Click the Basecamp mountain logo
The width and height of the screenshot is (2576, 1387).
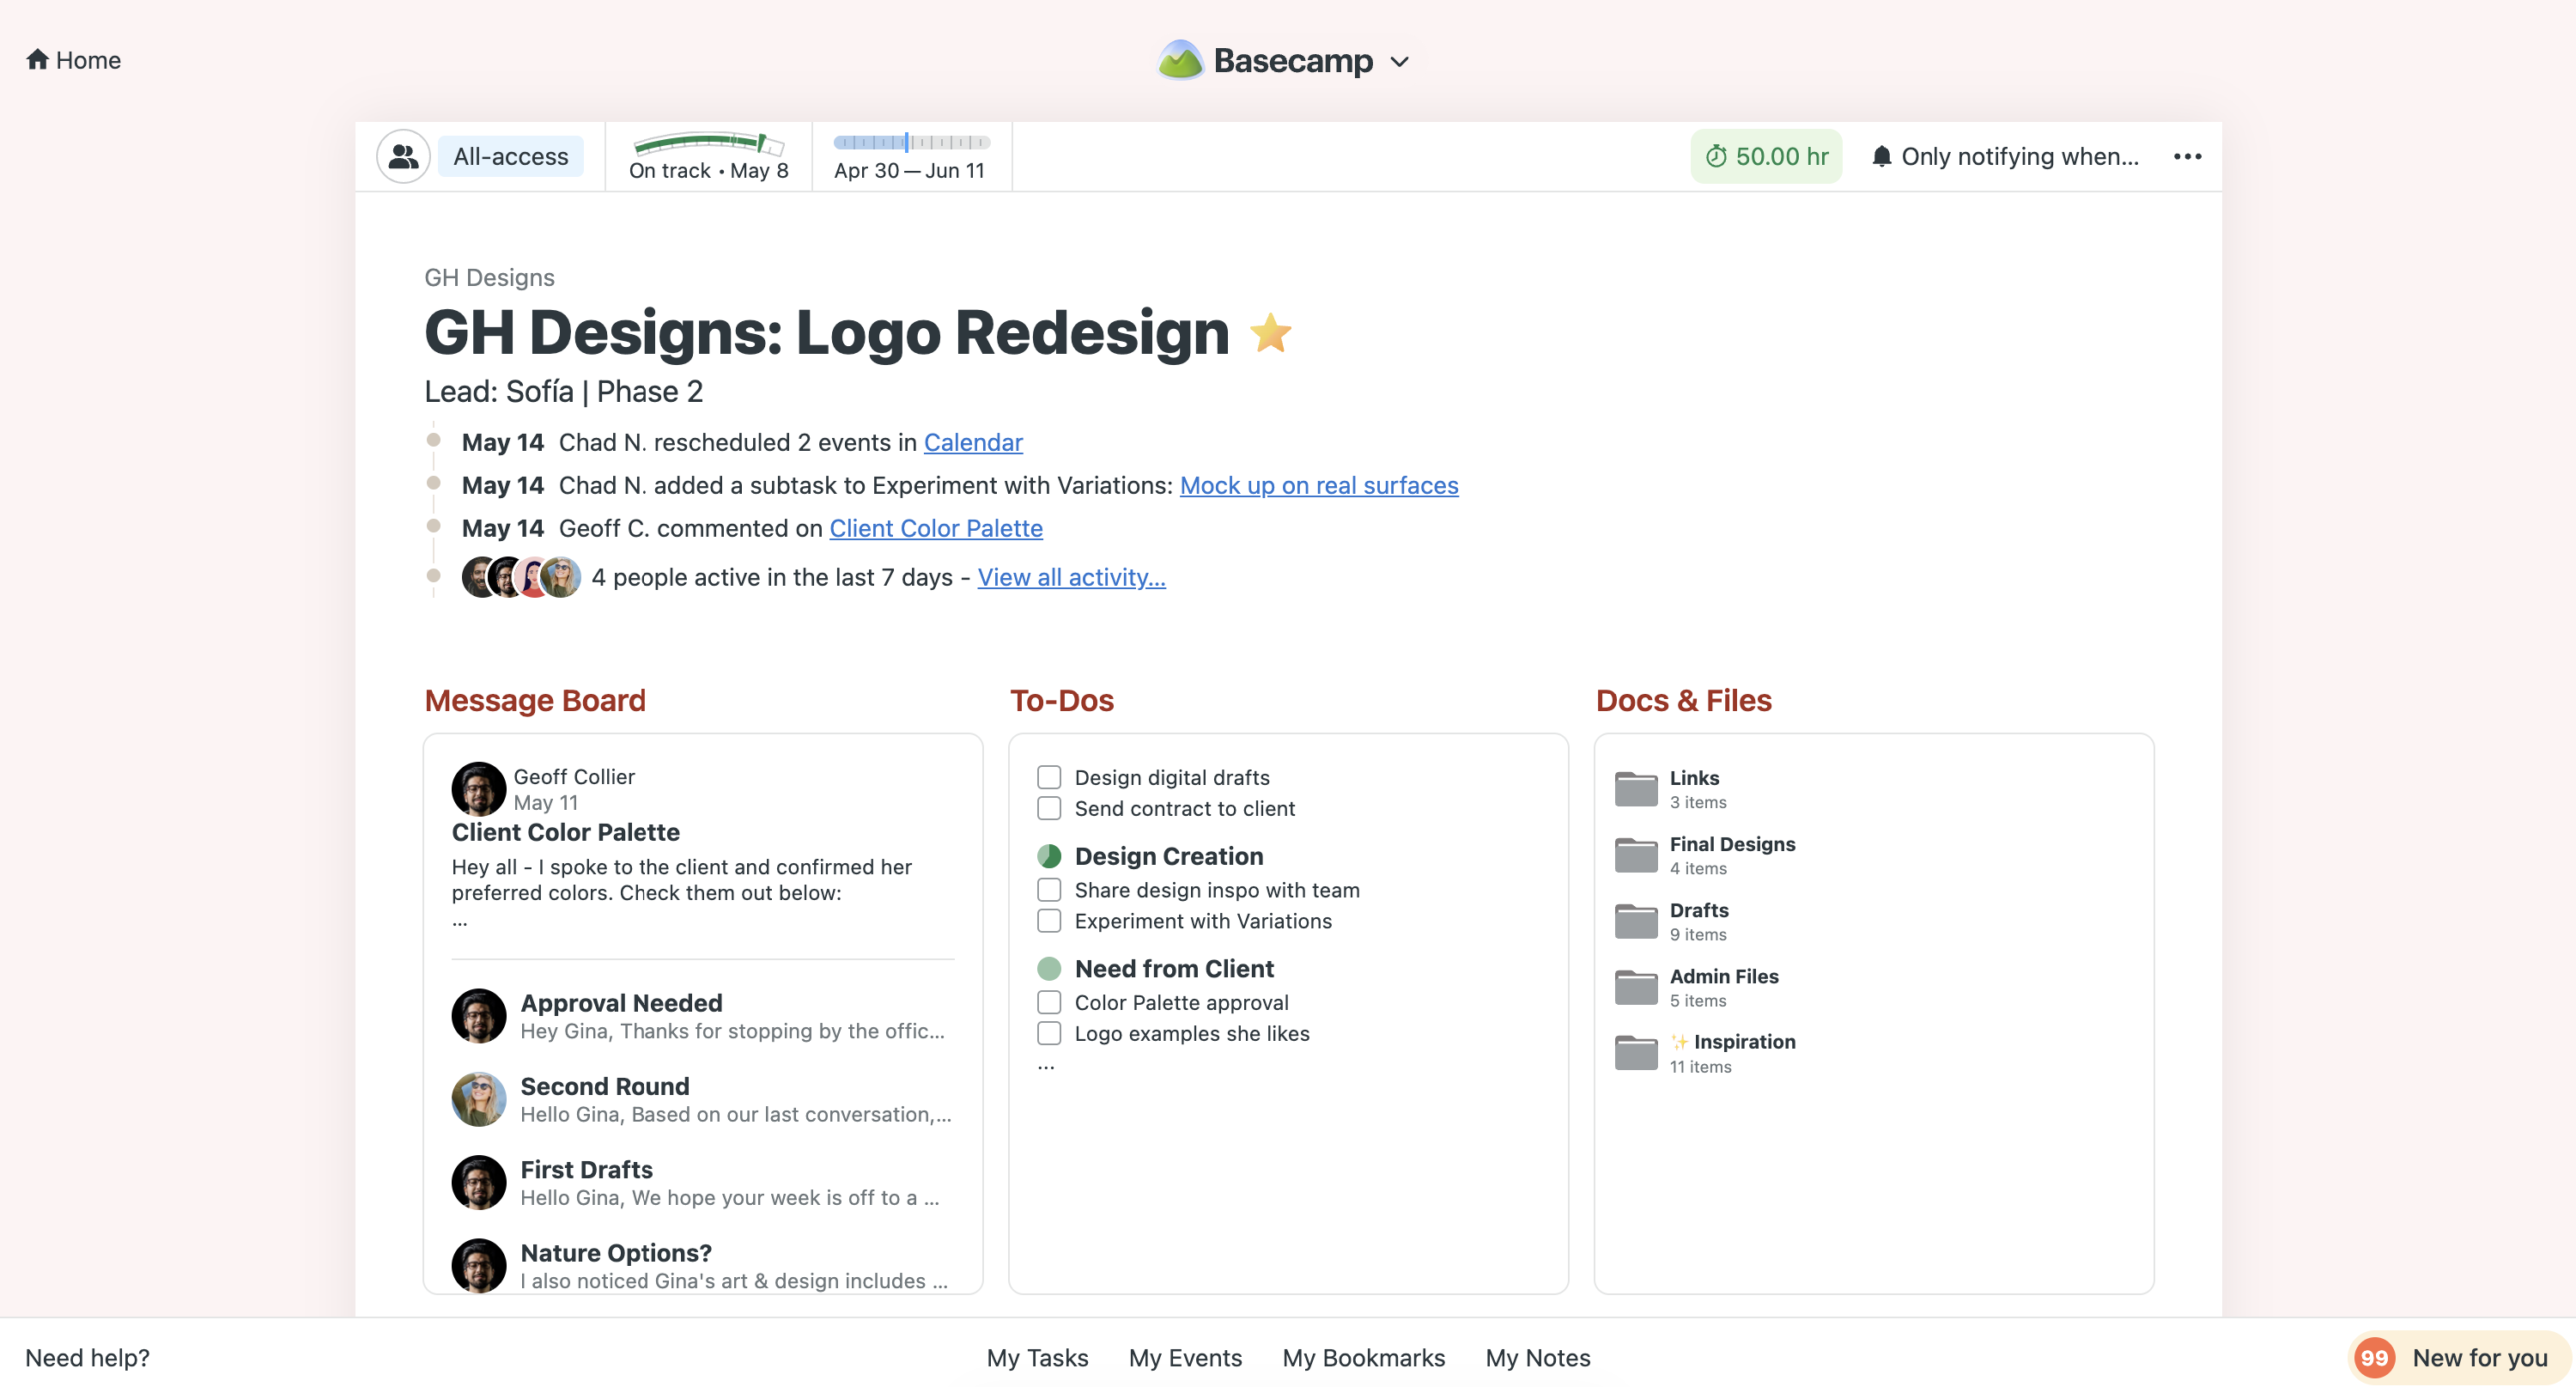click(1180, 60)
